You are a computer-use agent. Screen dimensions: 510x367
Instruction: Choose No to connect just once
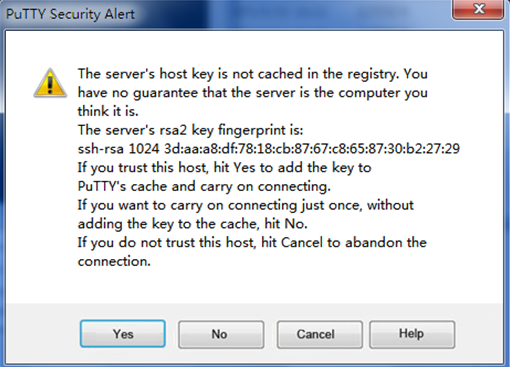(x=221, y=335)
